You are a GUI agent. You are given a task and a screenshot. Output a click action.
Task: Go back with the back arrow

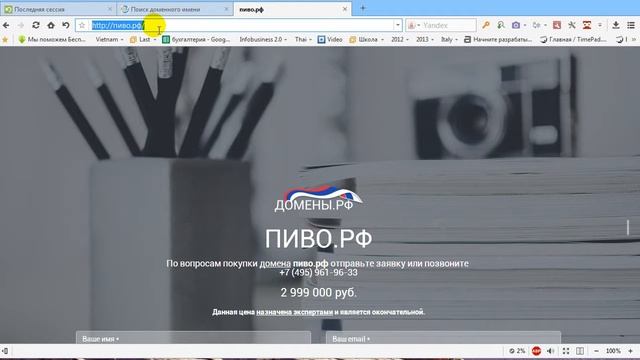click(x=6, y=25)
